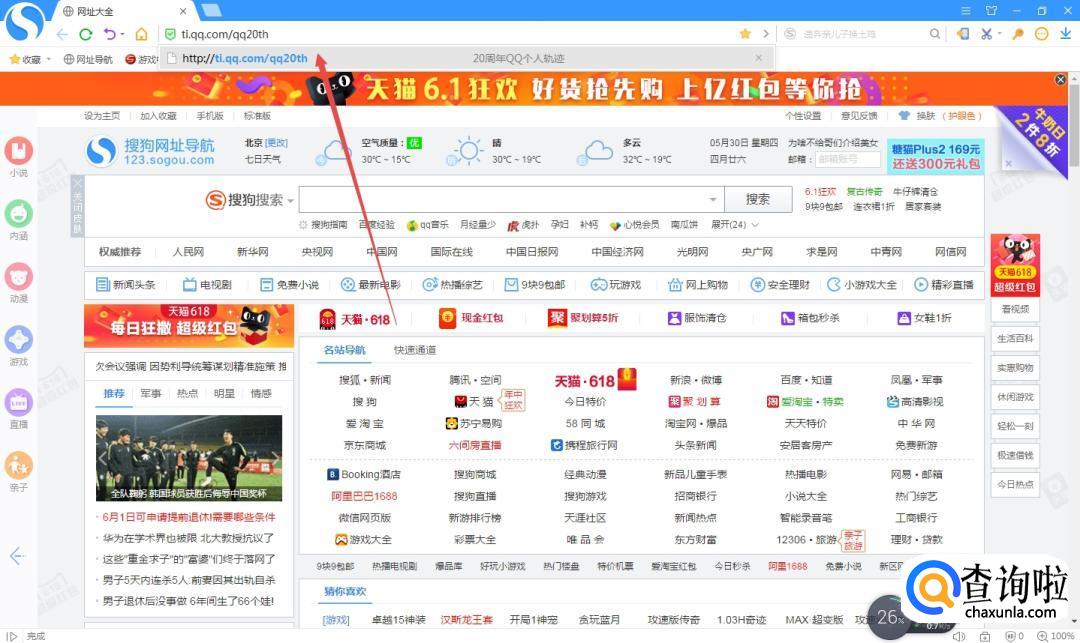Open the downloads arrow icon in toolbar
This screenshot has height=643, width=1080.
pos(1065,34)
